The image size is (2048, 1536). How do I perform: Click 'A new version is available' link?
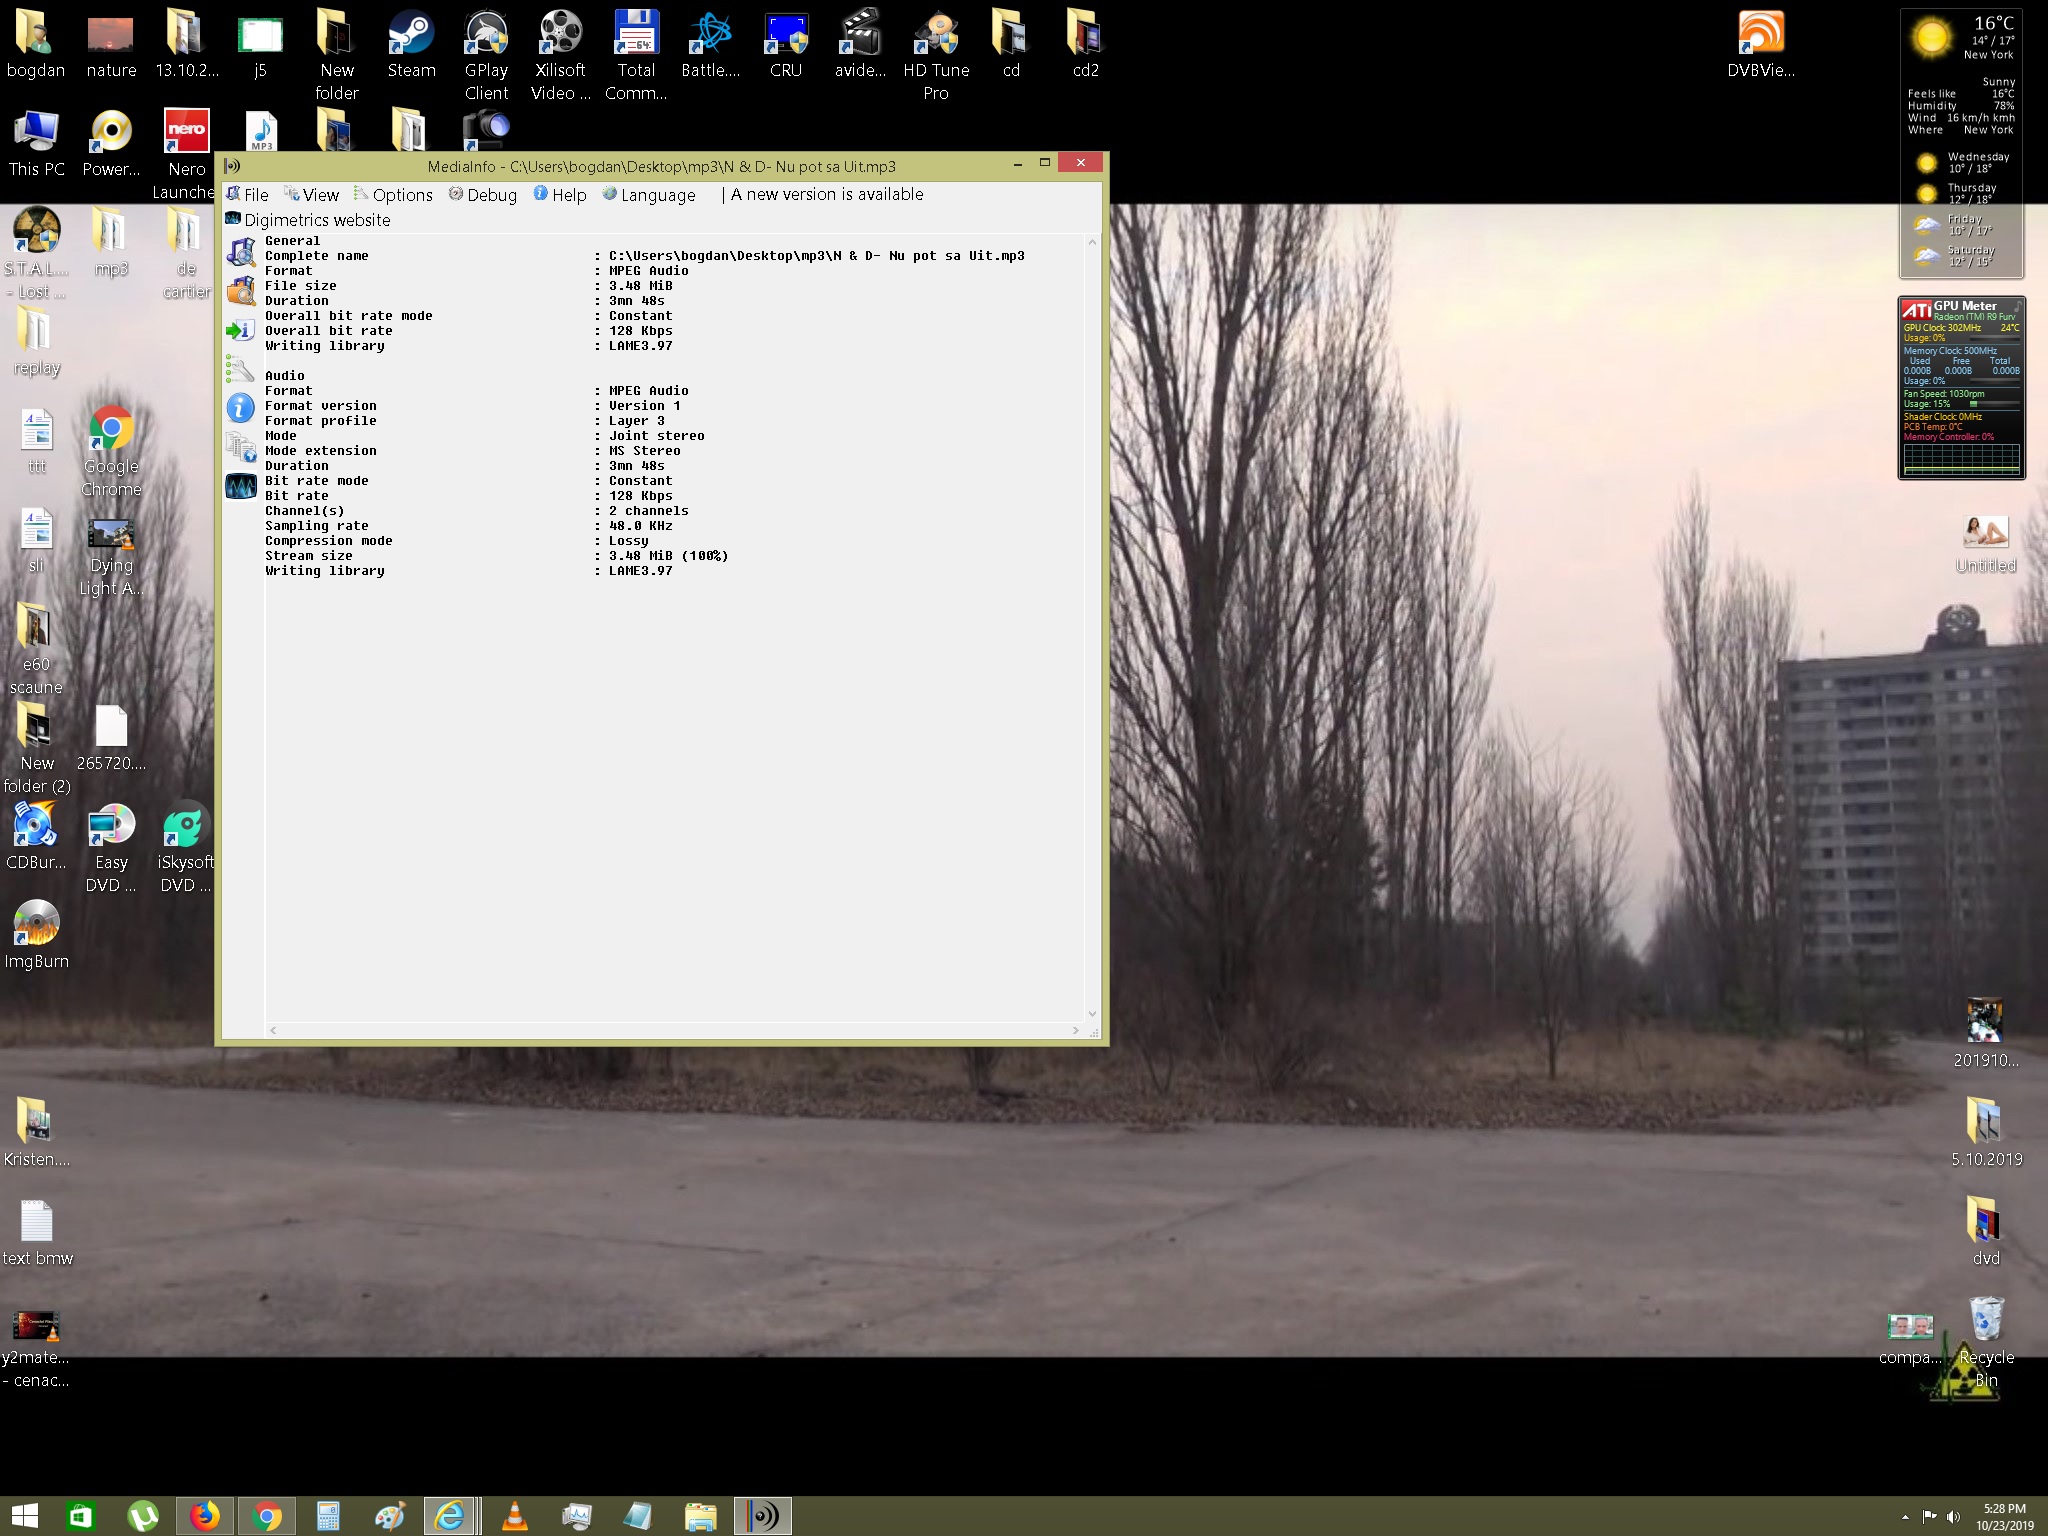827,194
